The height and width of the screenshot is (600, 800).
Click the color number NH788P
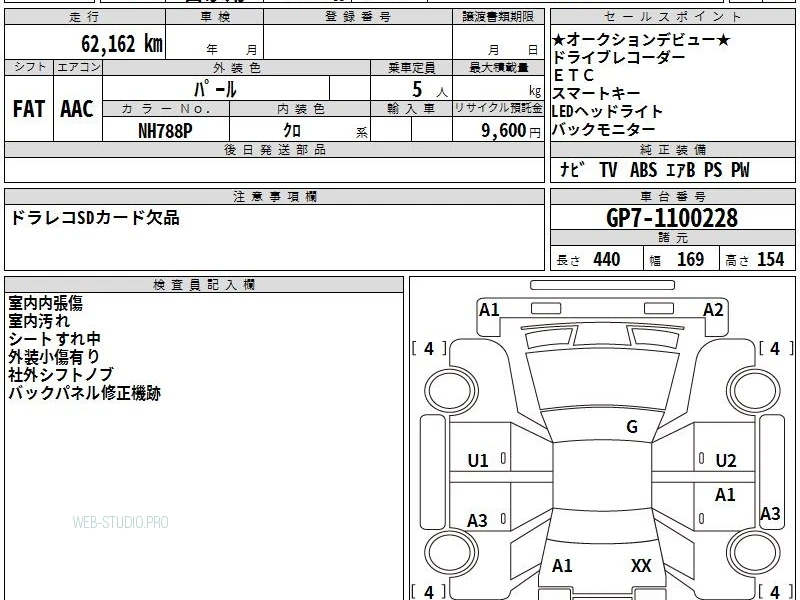[x=165, y=131]
